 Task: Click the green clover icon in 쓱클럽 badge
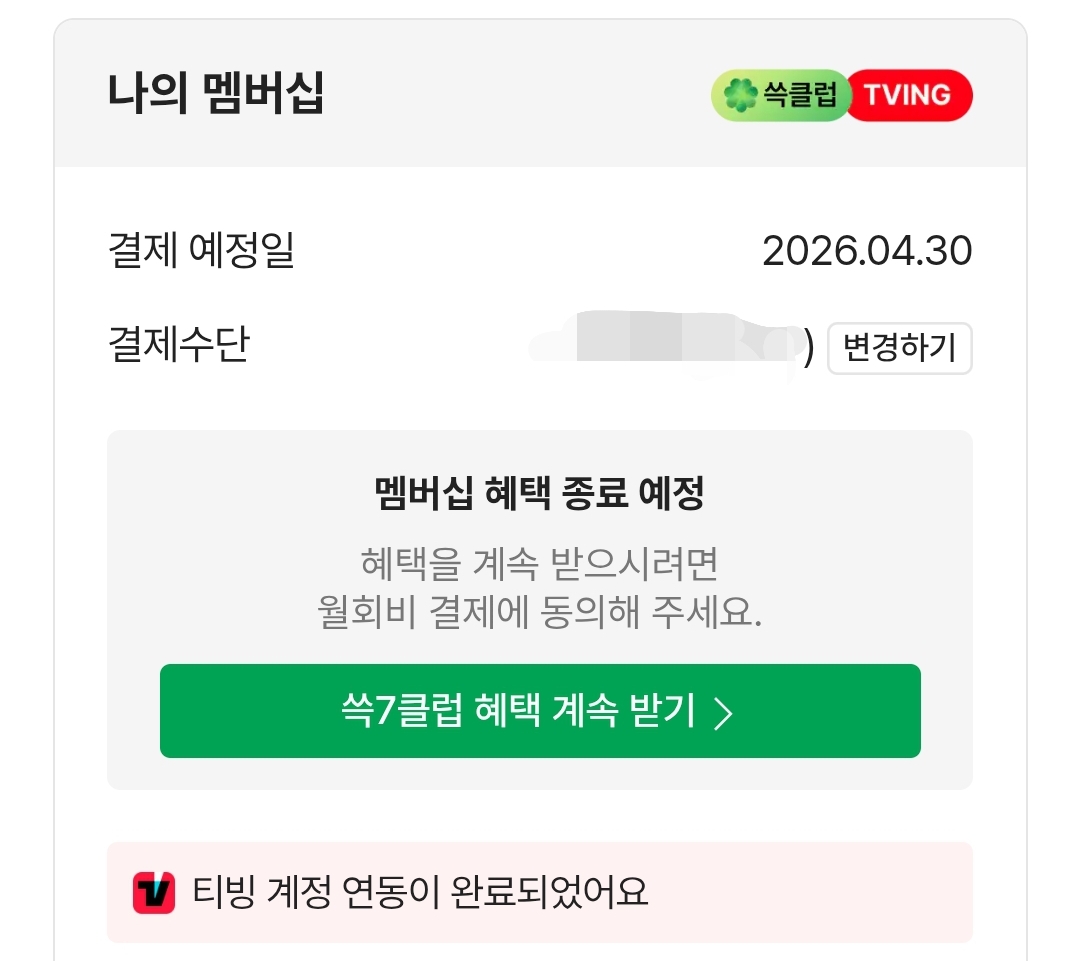741,96
